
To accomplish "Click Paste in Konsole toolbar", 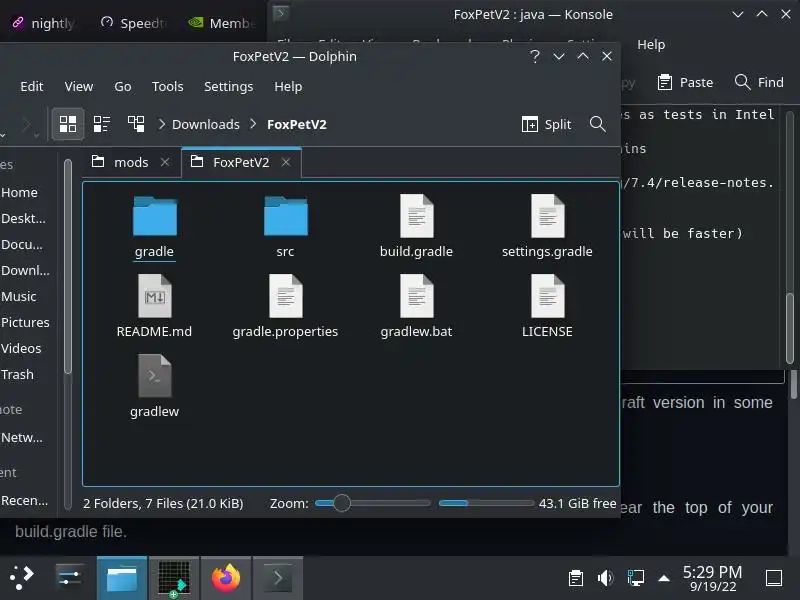I will (x=685, y=82).
